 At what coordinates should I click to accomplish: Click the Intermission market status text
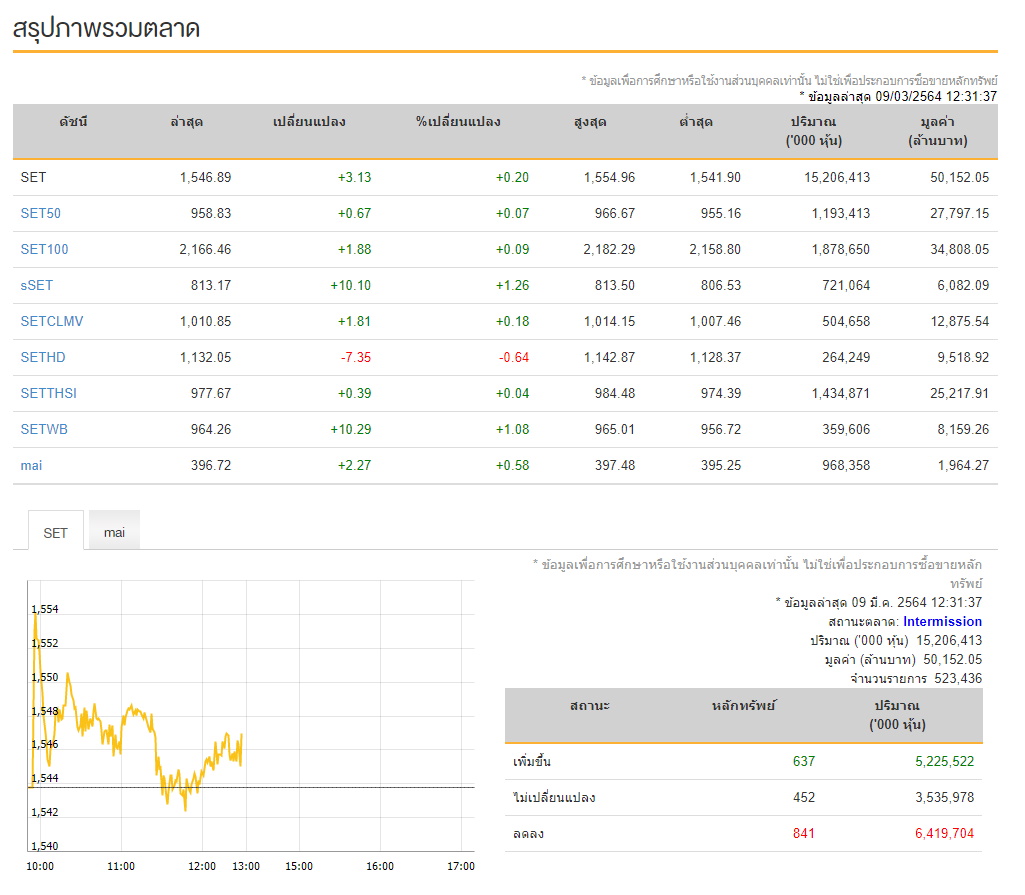click(942, 621)
